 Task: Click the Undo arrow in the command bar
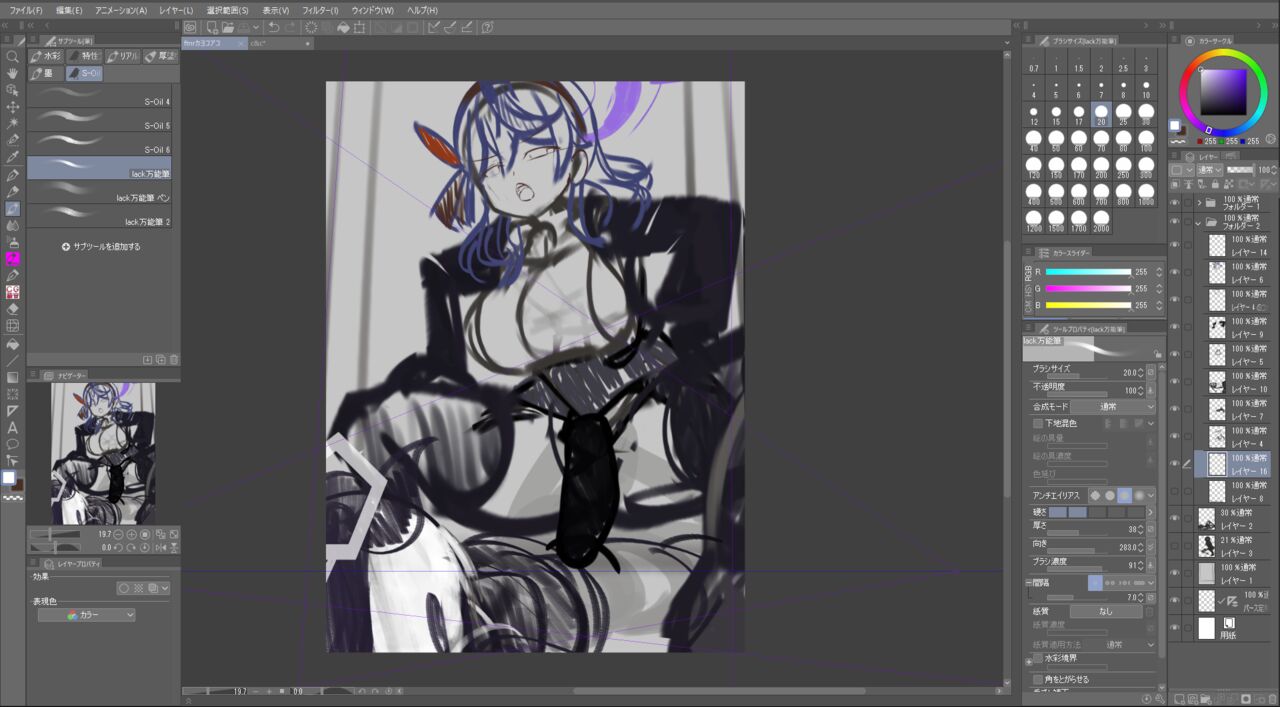pyautogui.click(x=273, y=27)
